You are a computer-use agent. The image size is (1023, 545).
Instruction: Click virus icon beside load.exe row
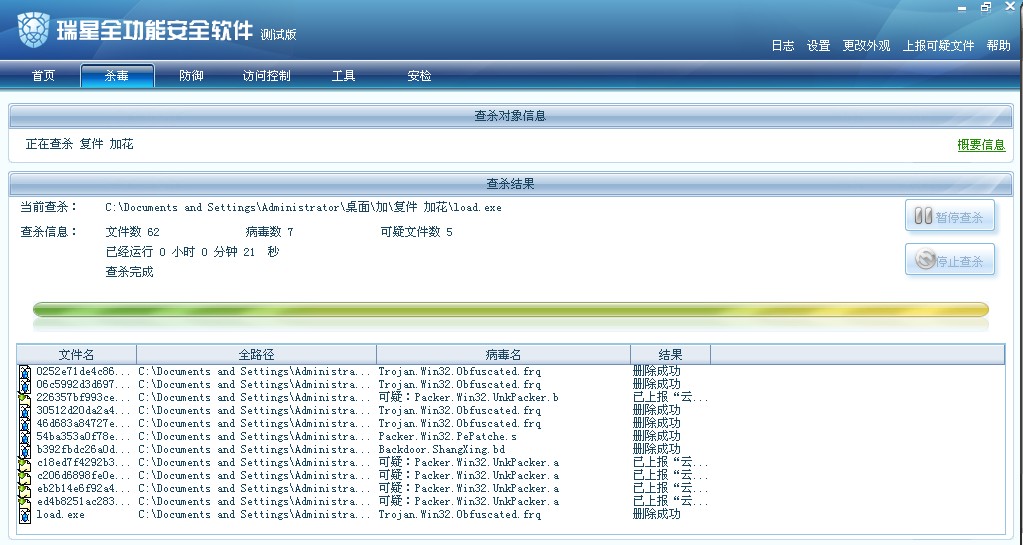[x=25, y=516]
